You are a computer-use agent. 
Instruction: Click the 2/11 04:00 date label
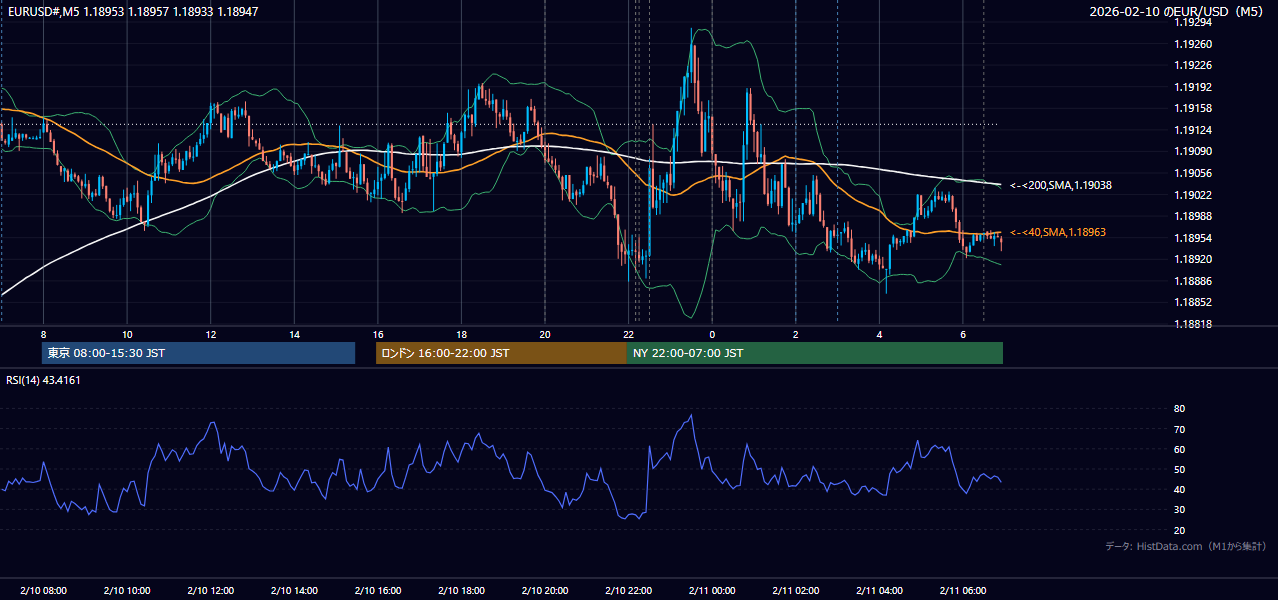880,590
